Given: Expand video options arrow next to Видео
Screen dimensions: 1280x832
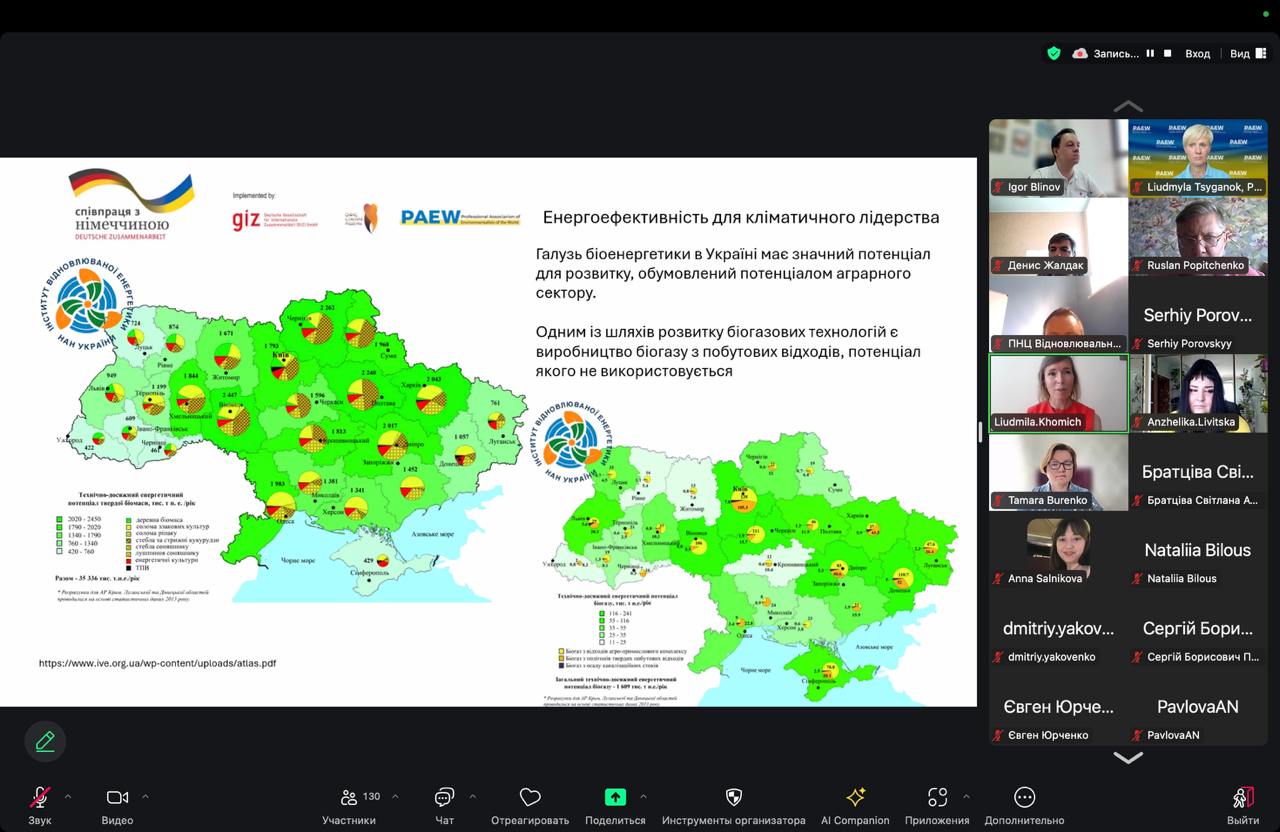Looking at the screenshot, I should [145, 797].
